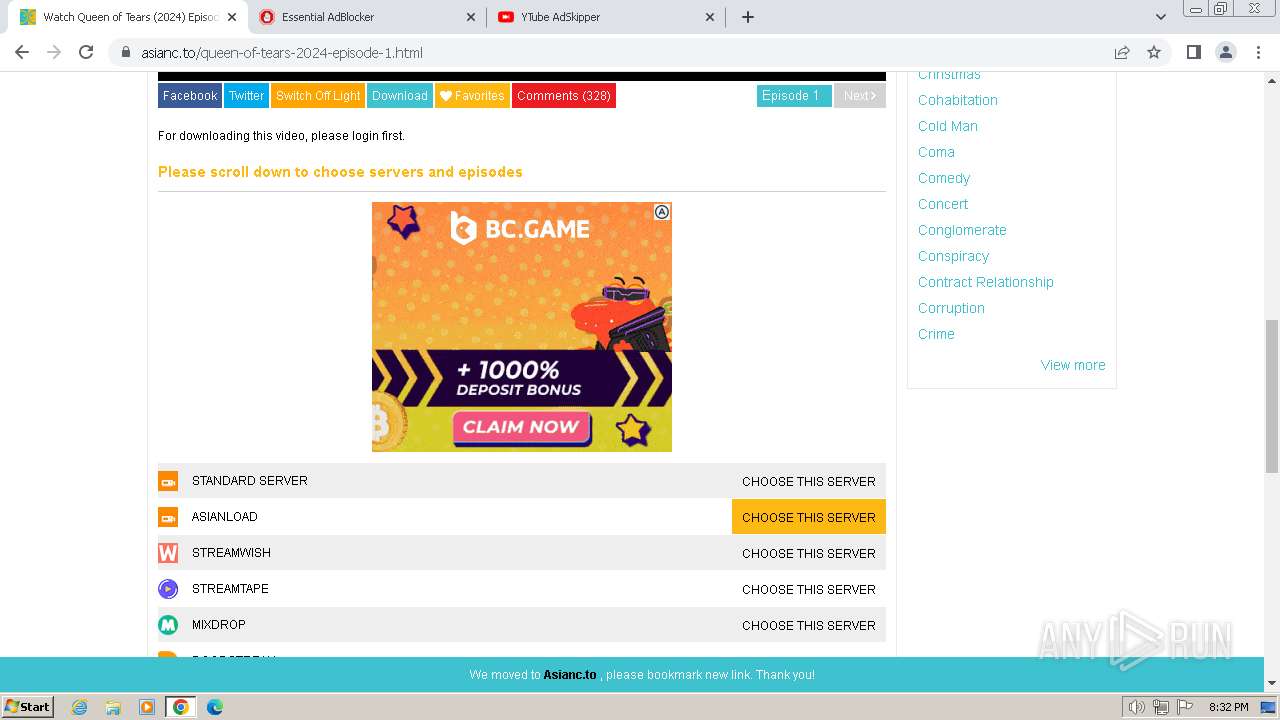Choose the MIXDROP server

tap(809, 625)
